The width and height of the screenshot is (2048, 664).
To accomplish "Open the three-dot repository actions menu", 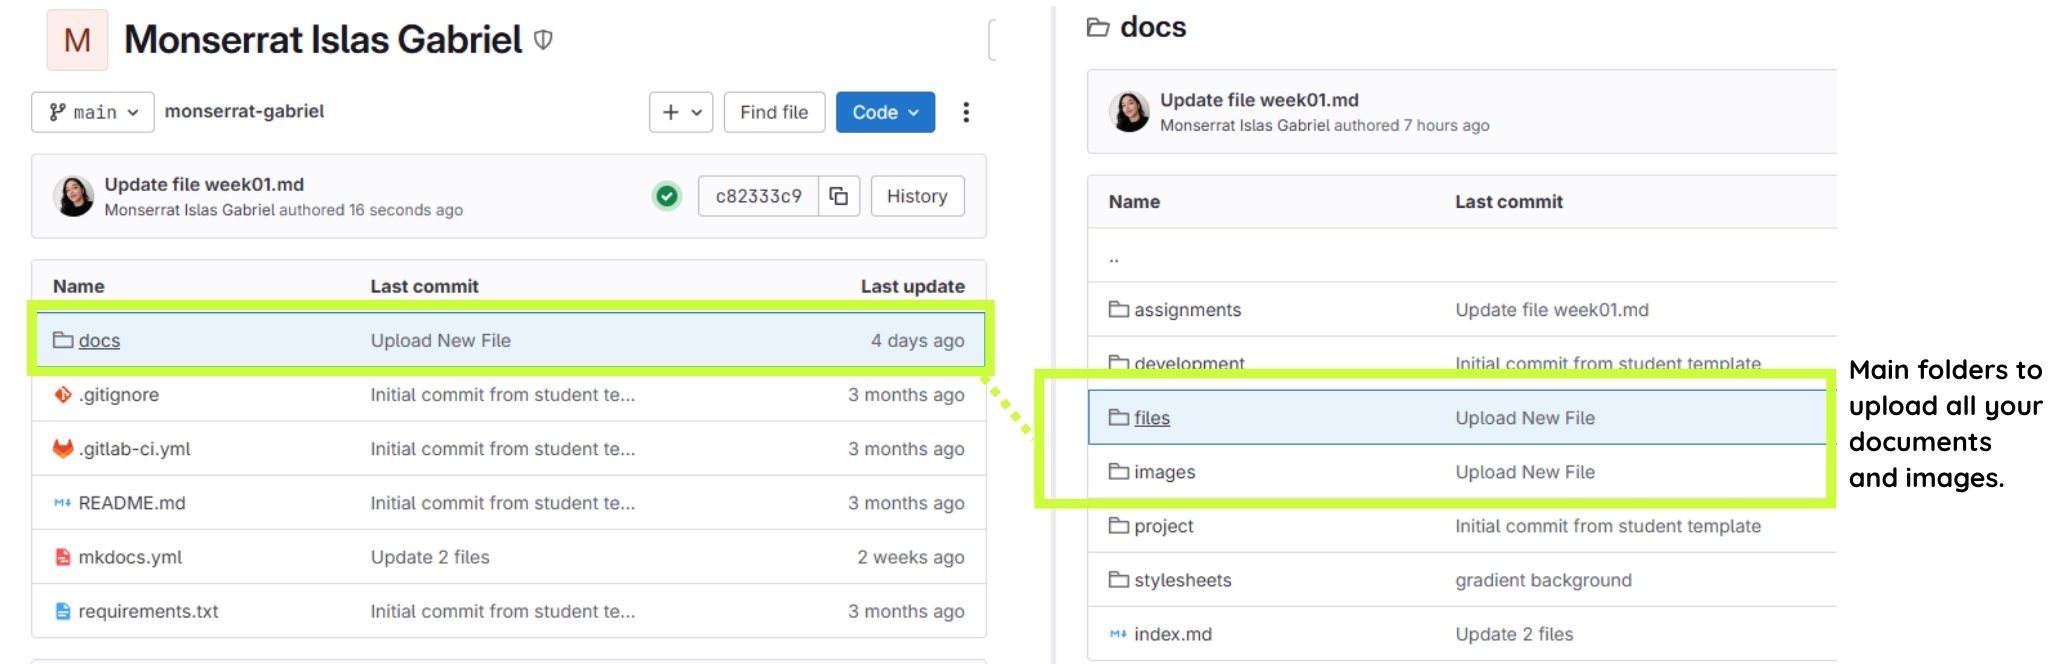I will point(965,112).
